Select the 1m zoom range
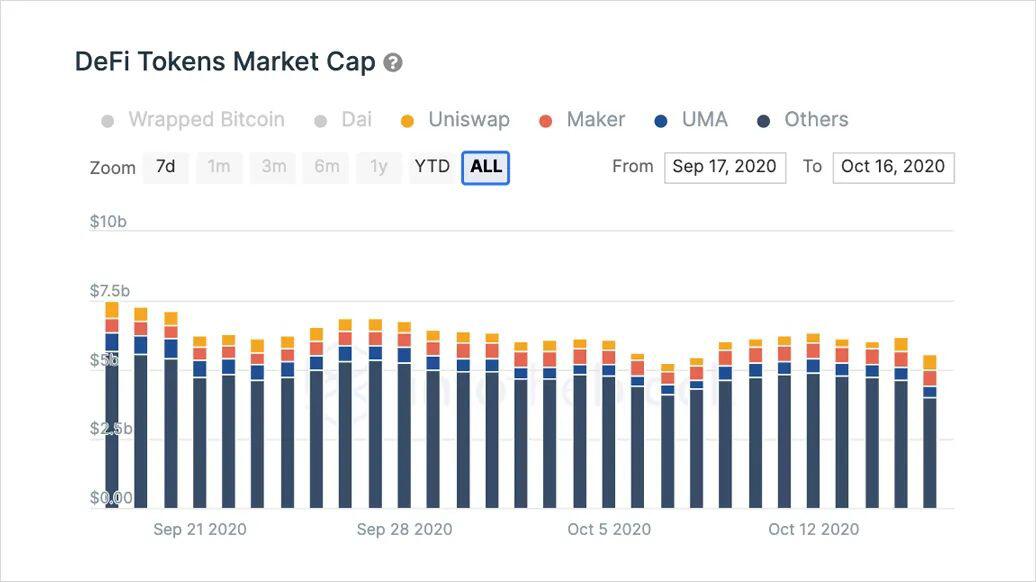Screen dimensions: 1036x582 click(219, 167)
